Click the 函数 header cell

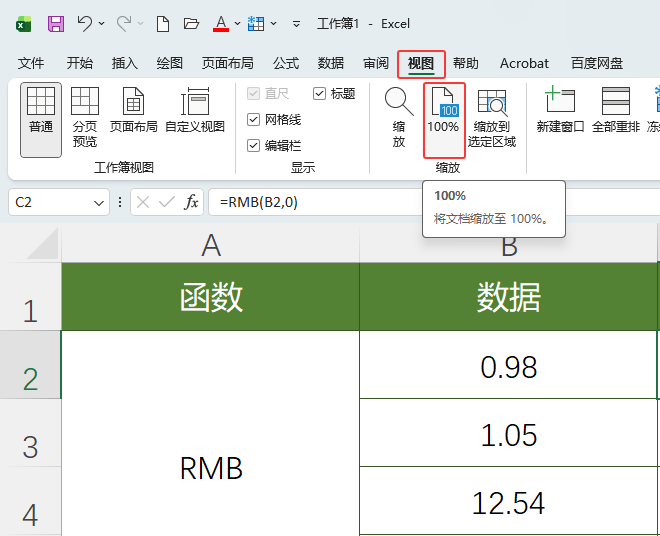(210, 297)
